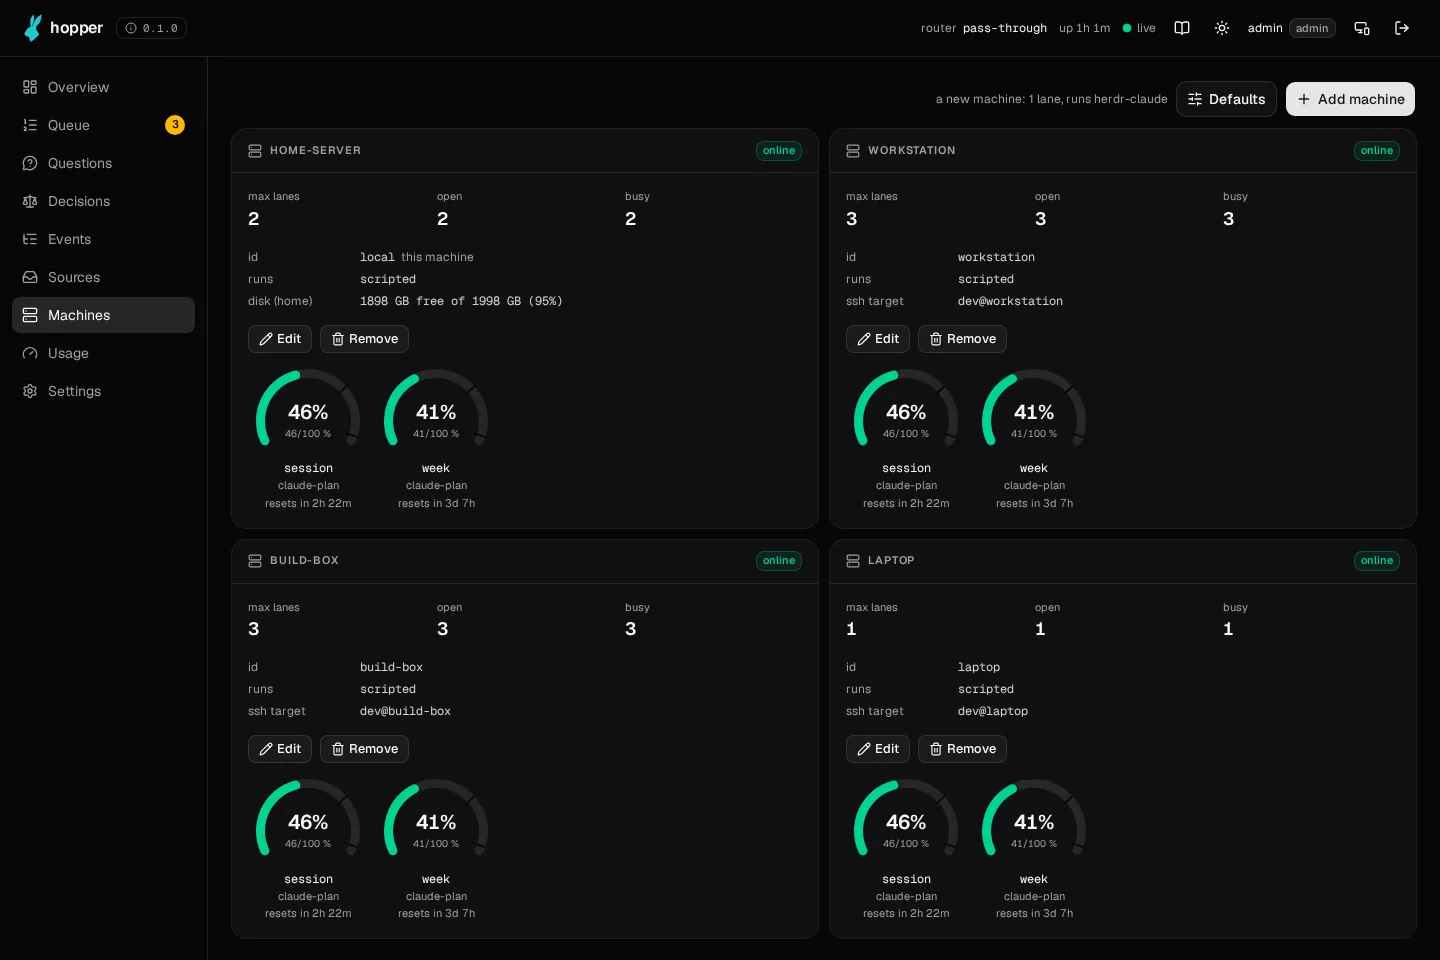Click the live status indicator
This screenshot has width=1440, height=960.
point(1139,28)
